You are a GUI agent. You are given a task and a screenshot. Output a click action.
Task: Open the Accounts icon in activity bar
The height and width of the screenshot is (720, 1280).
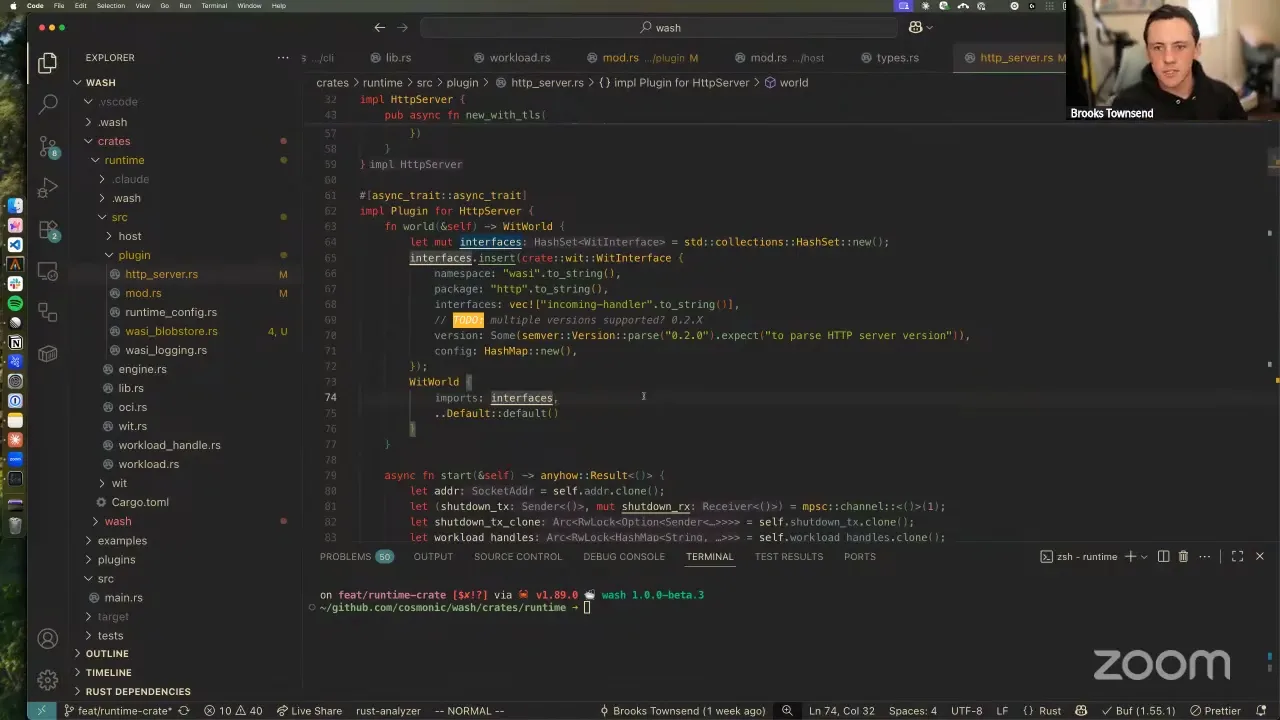click(47, 638)
